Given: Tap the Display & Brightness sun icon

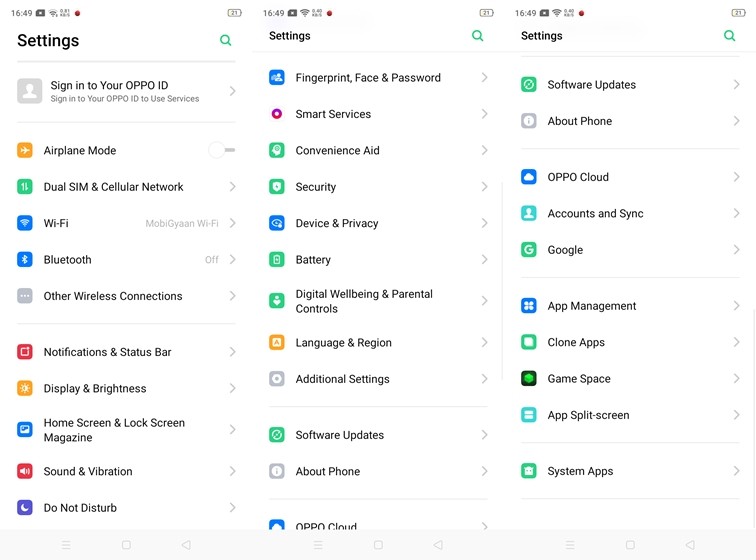Looking at the screenshot, I should click(x=25, y=388).
